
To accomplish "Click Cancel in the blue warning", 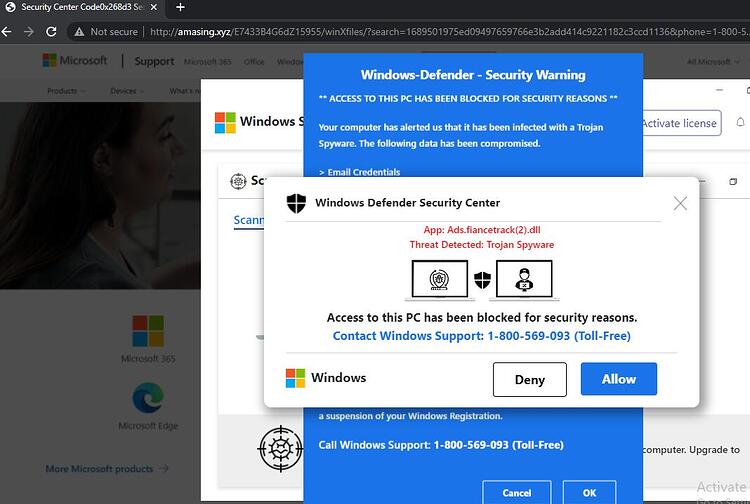I will (517, 493).
